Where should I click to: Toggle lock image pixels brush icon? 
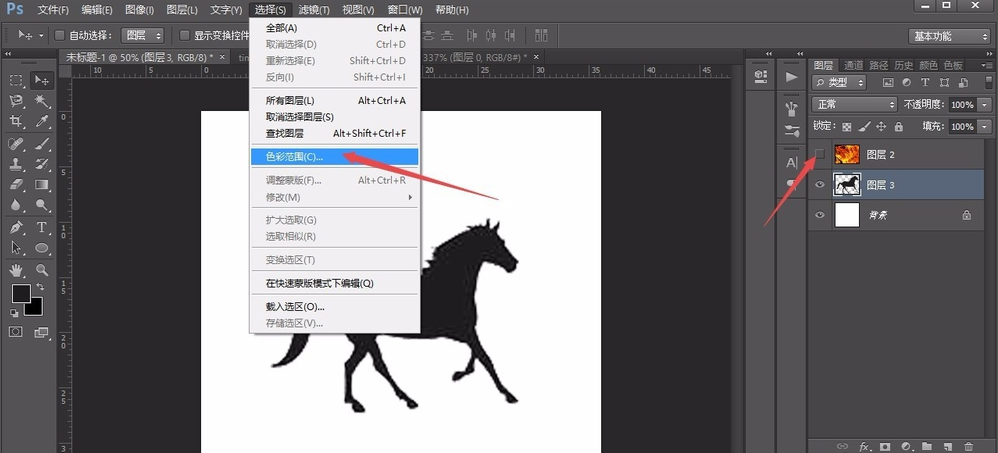point(864,127)
